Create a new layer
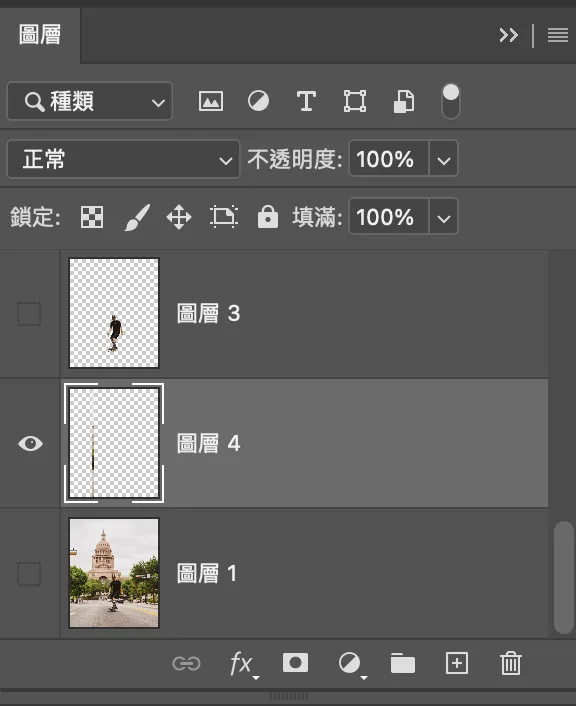Viewport: 576px width, 706px height. coord(457,663)
